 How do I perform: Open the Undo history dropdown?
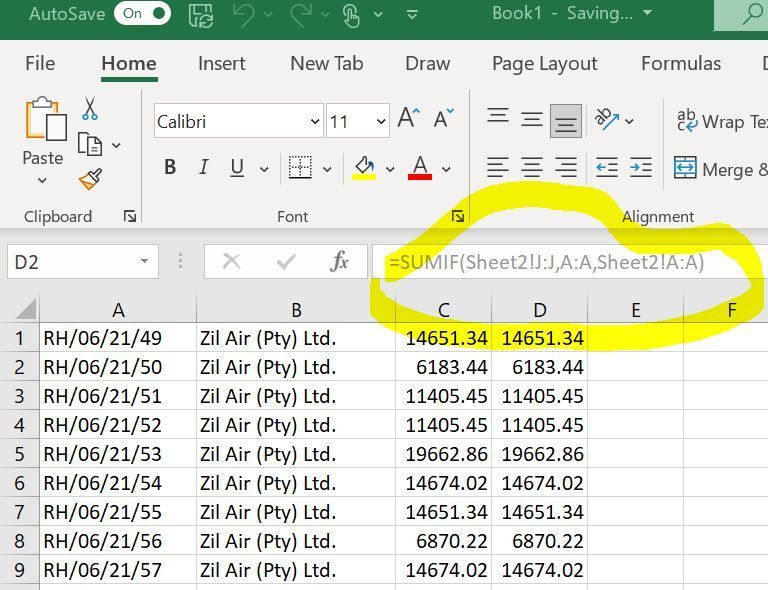point(268,15)
